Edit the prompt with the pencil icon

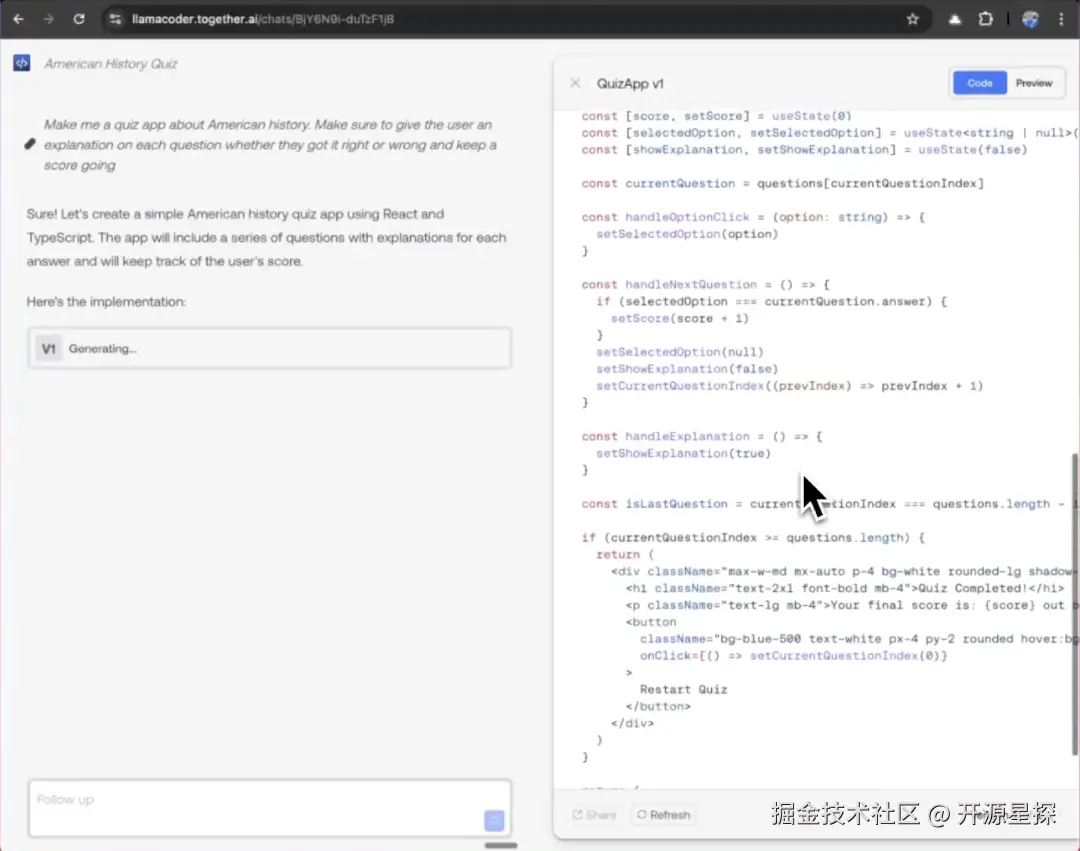(30, 144)
